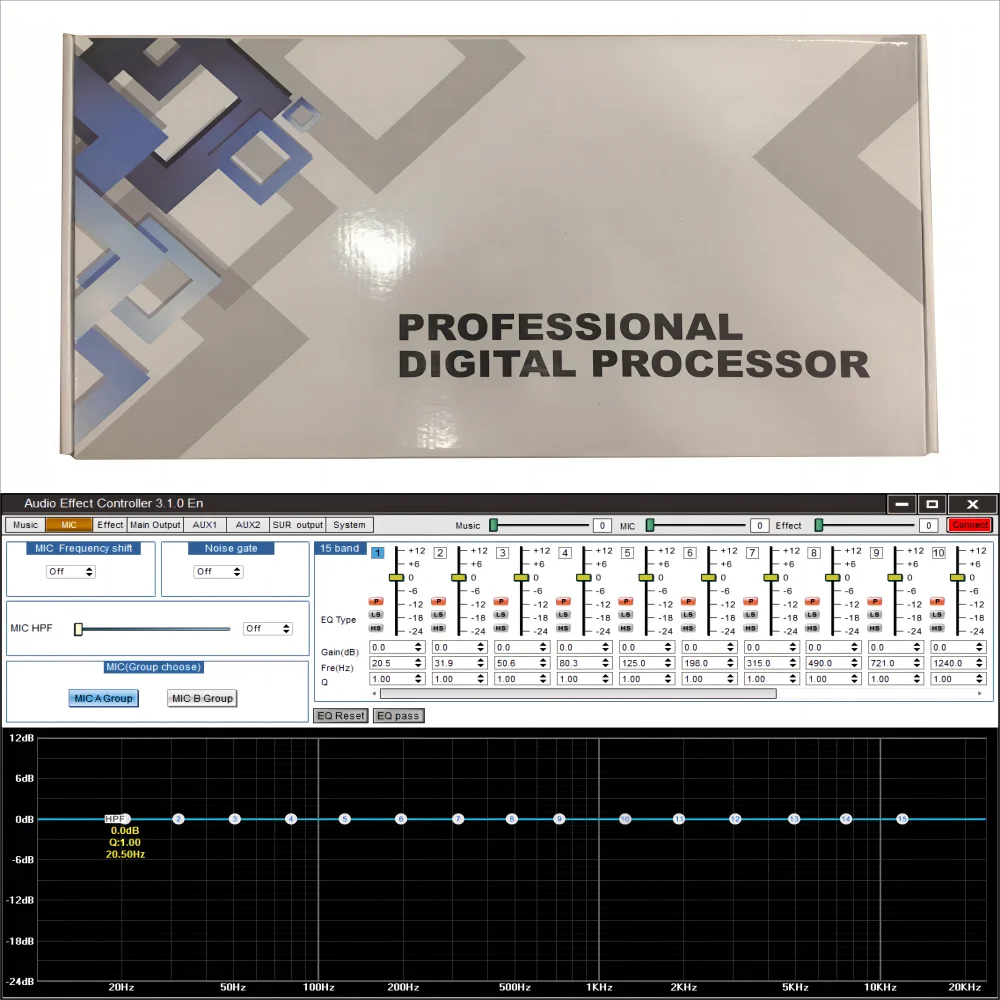The height and width of the screenshot is (1000, 1000).
Task: Select EQ node 15 on the response curve
Action: (902, 819)
